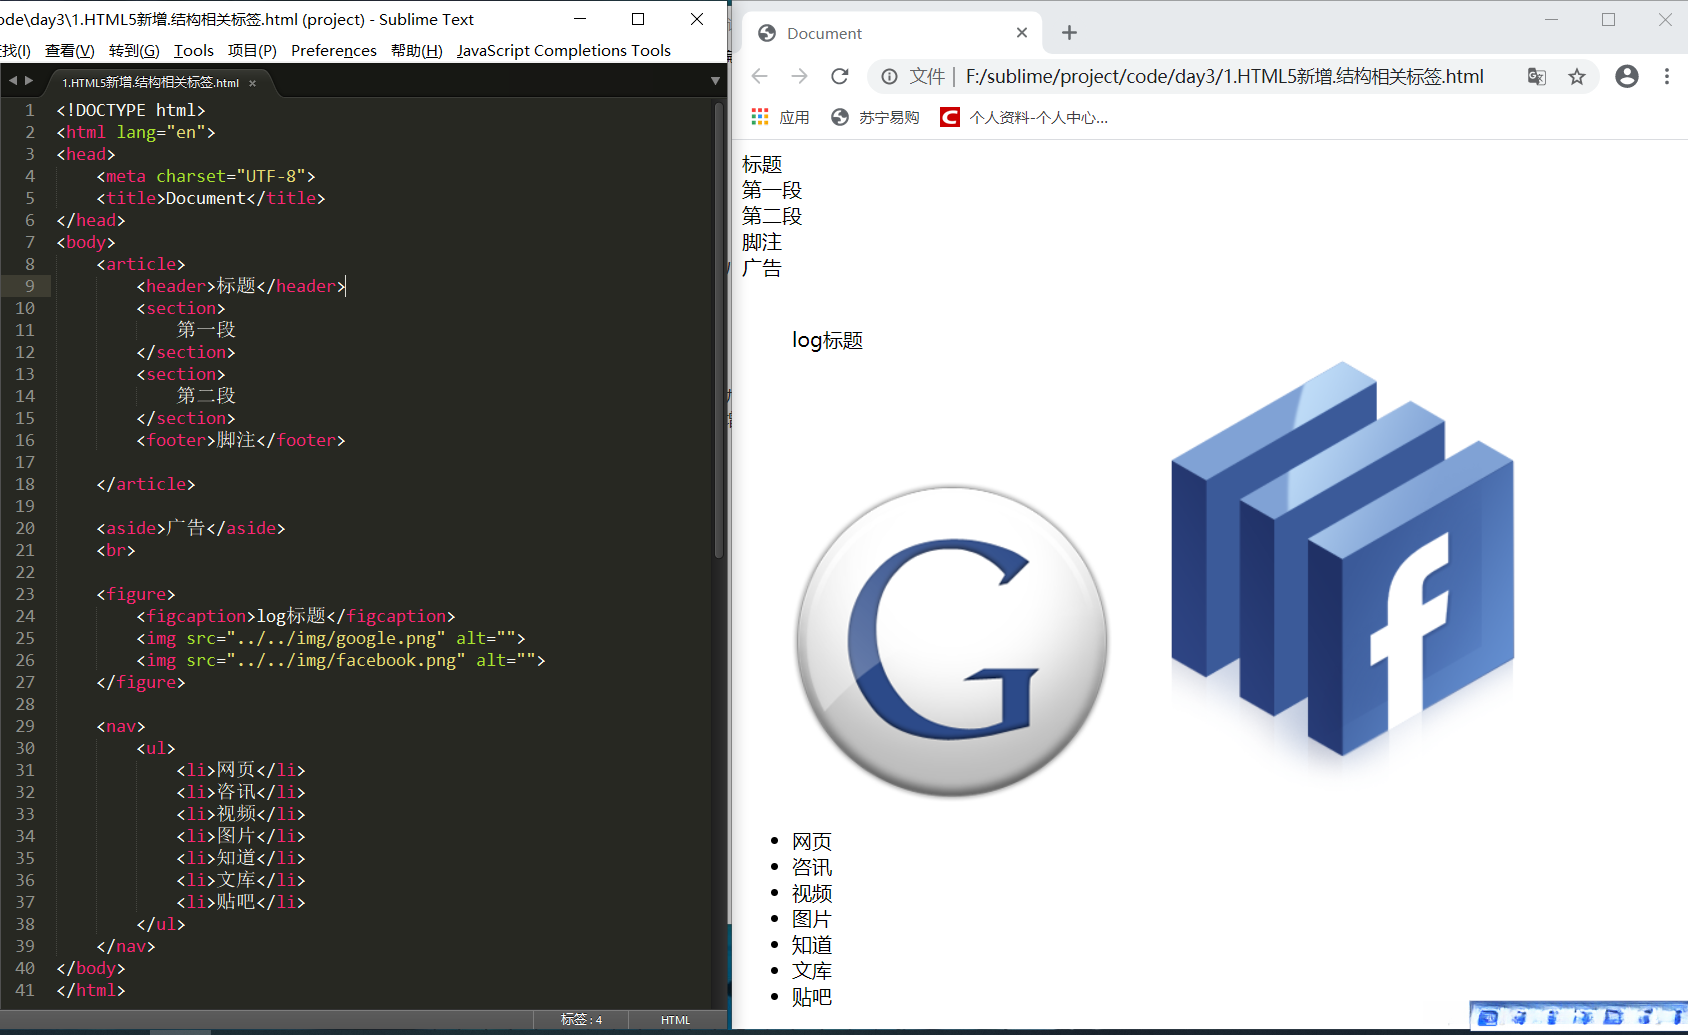
Task: Close the Document tab in Chrome
Action: pyautogui.click(x=1022, y=33)
